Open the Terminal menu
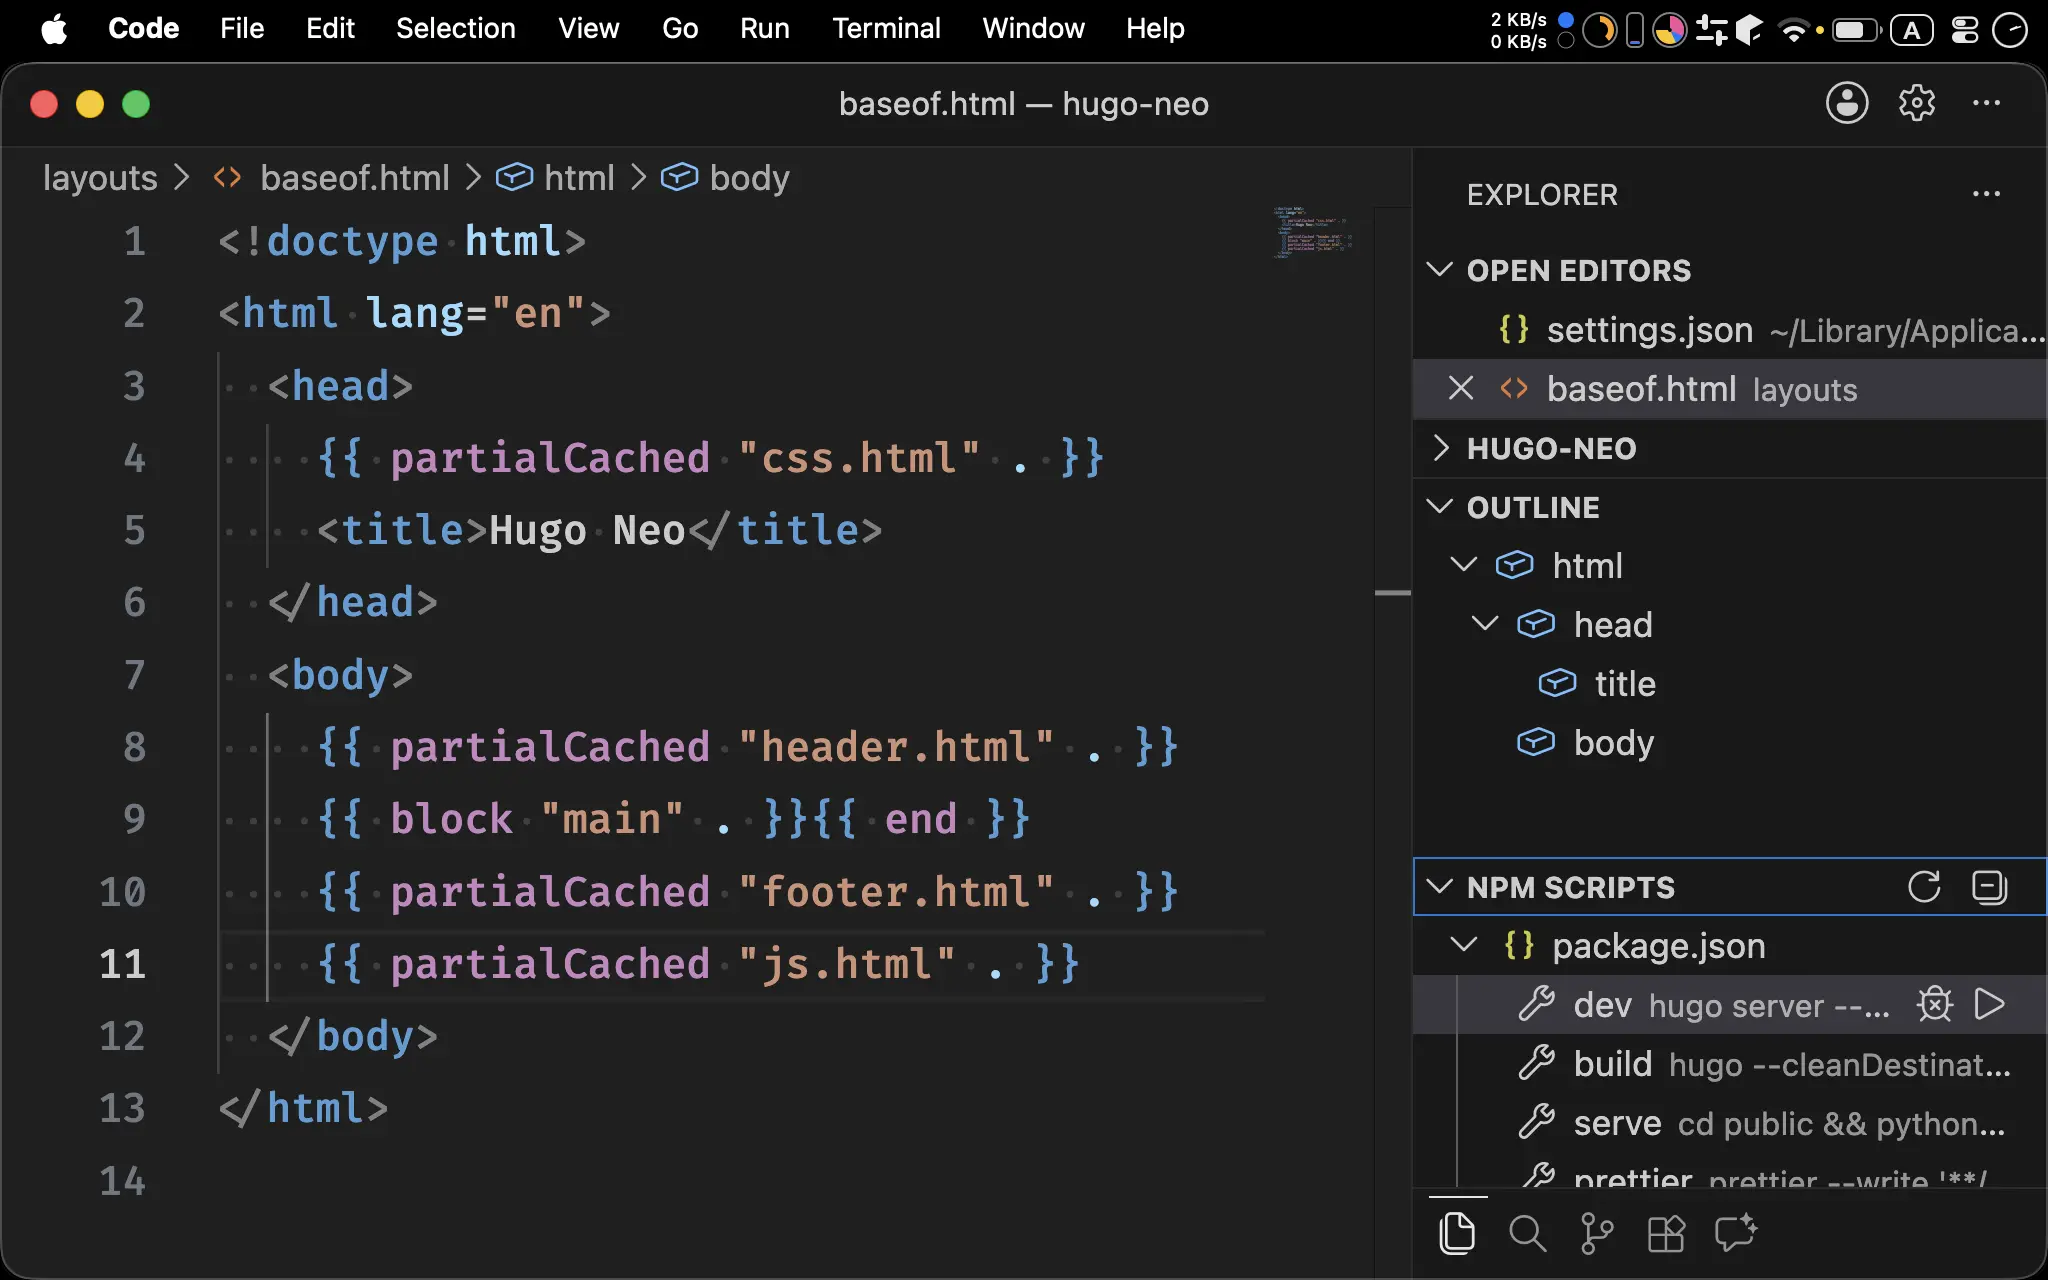This screenshot has width=2048, height=1280. [x=886, y=29]
